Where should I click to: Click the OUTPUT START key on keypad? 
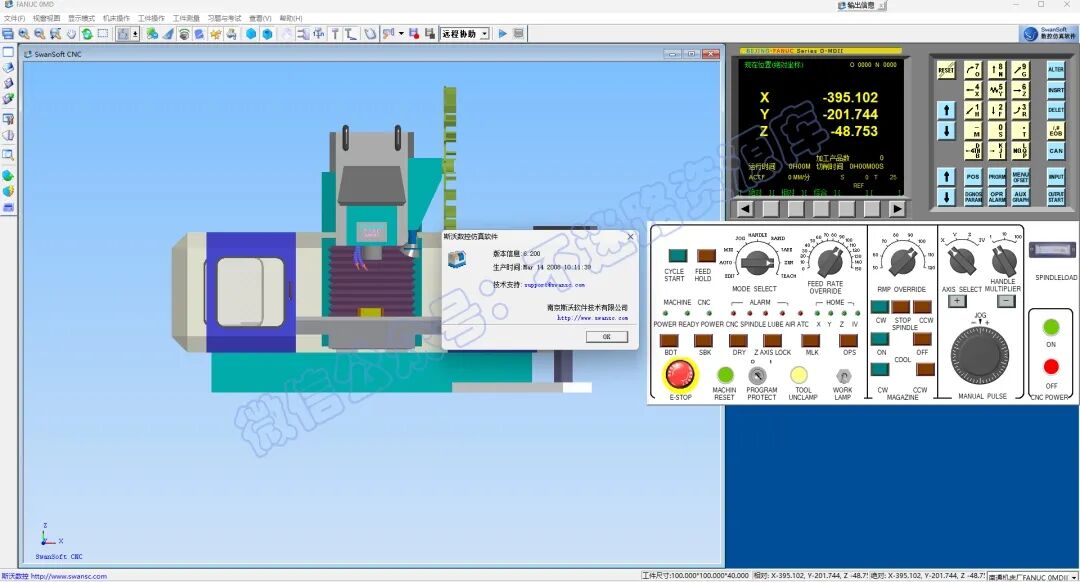[1056, 197]
